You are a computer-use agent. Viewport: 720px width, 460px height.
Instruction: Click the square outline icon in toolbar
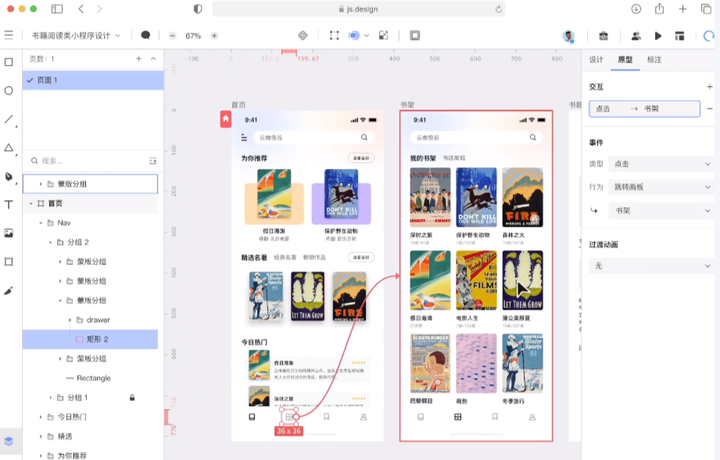[415, 35]
